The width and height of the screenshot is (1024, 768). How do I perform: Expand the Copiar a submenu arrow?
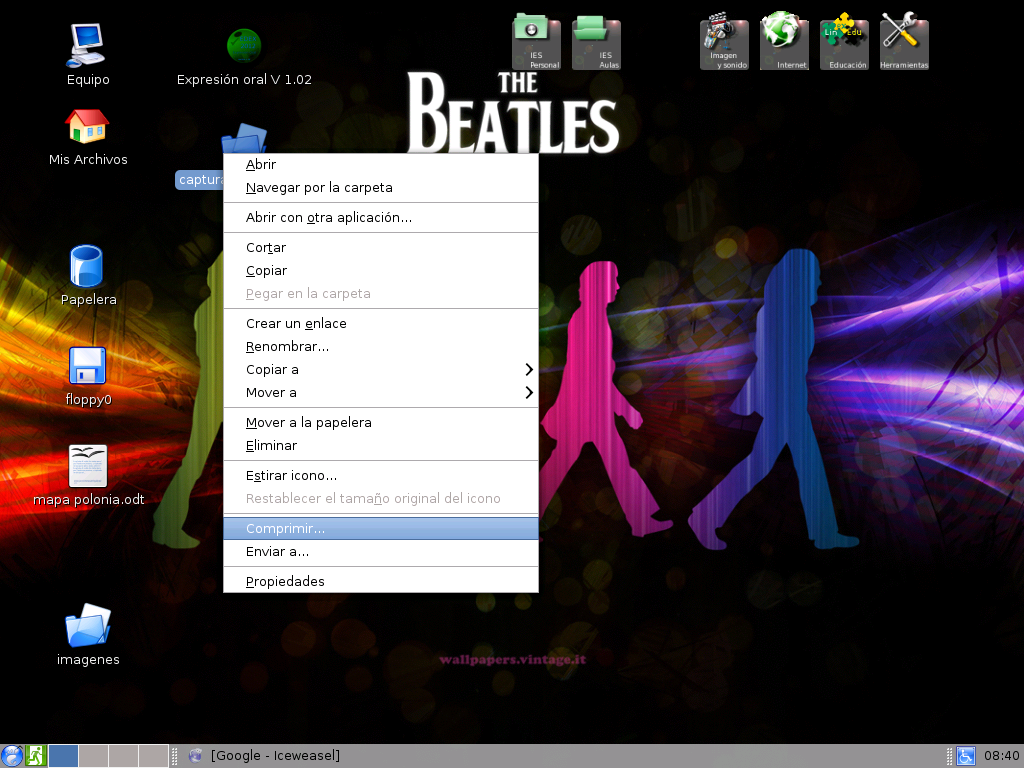[529, 370]
